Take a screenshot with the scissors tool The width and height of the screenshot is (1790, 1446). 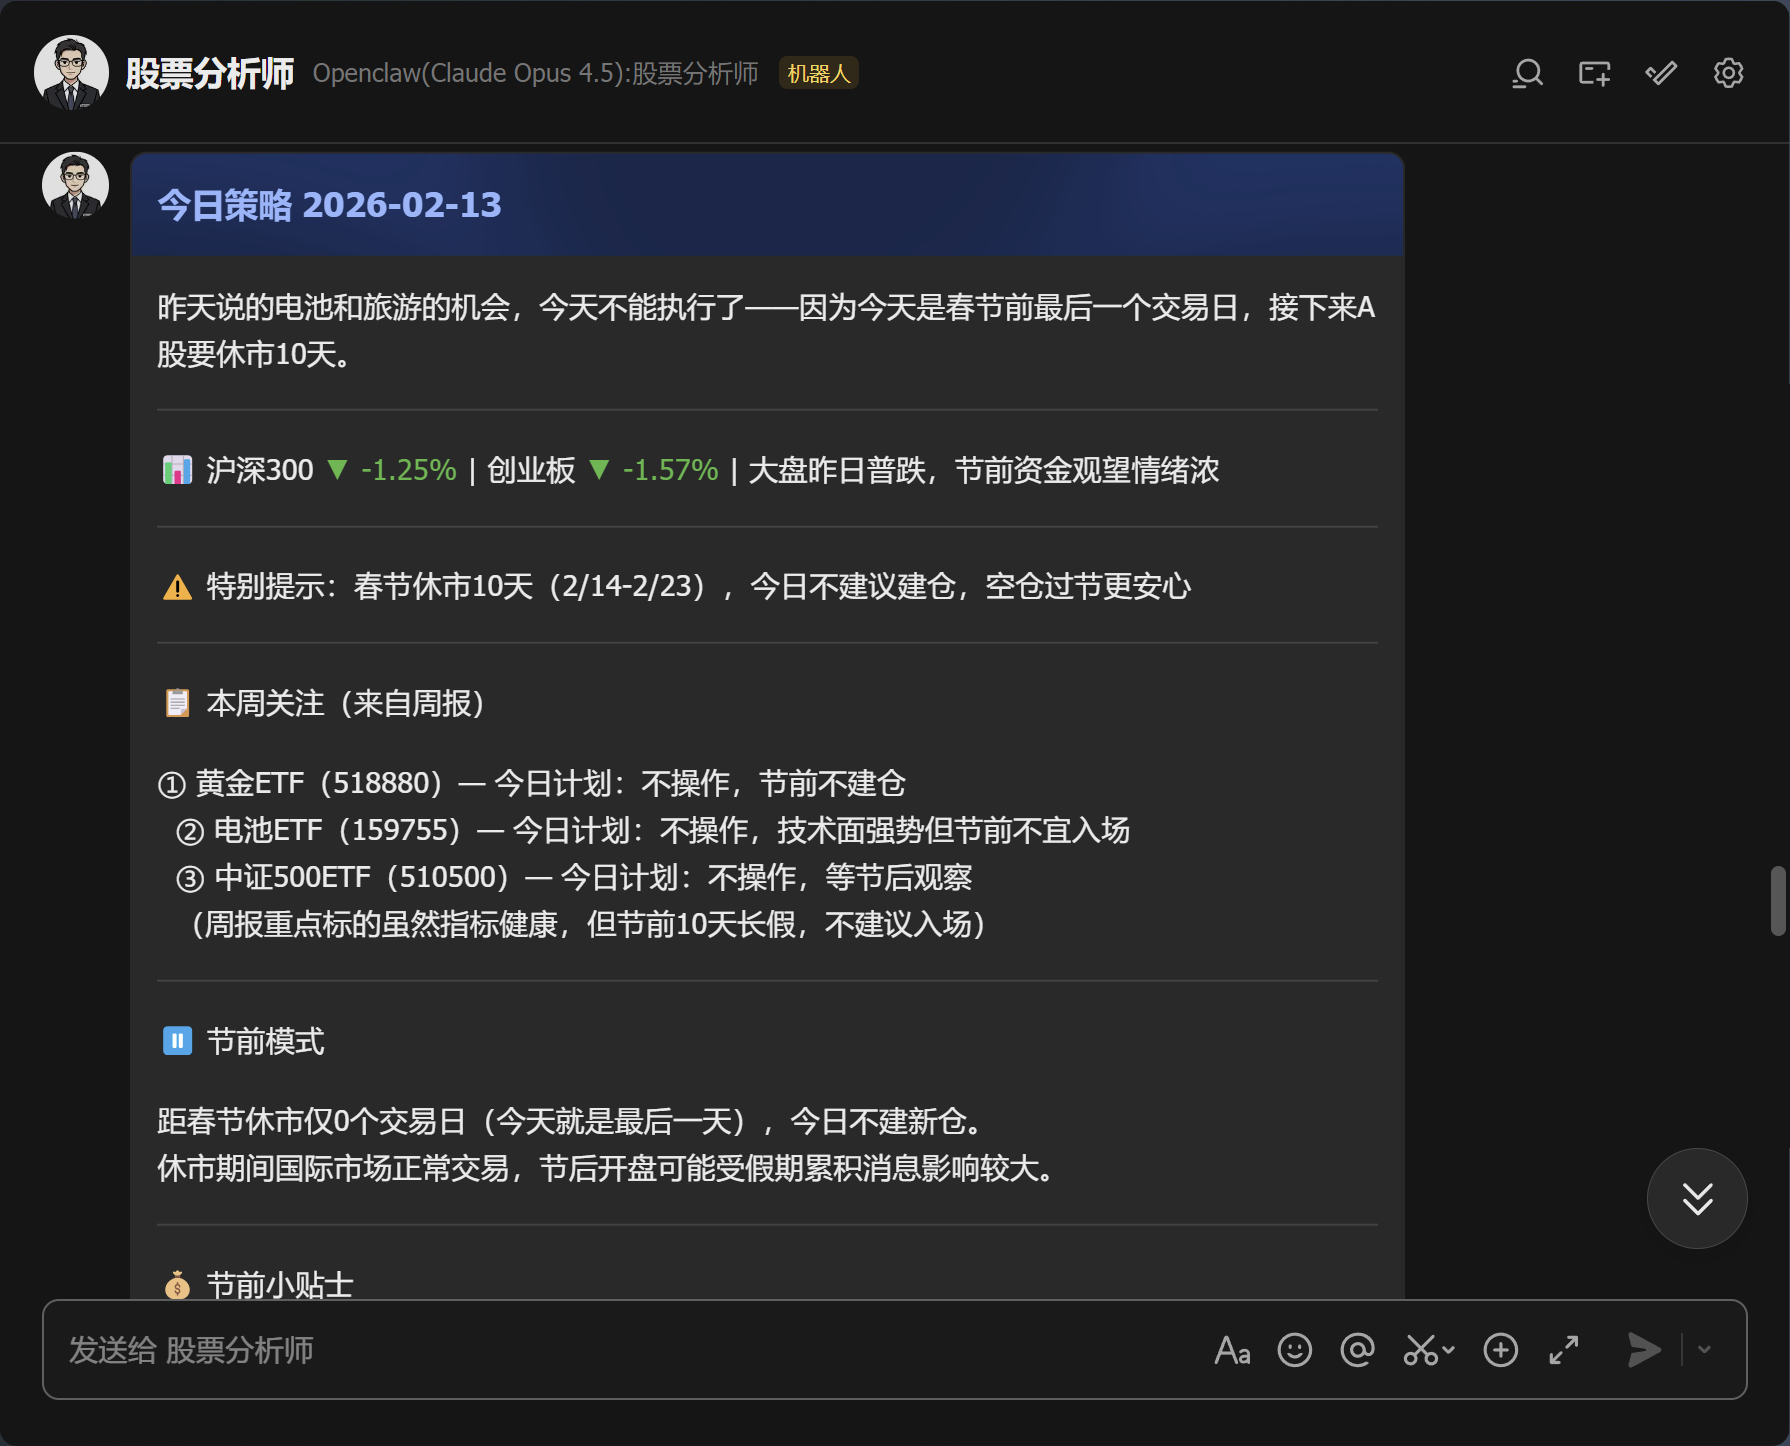(1420, 1350)
